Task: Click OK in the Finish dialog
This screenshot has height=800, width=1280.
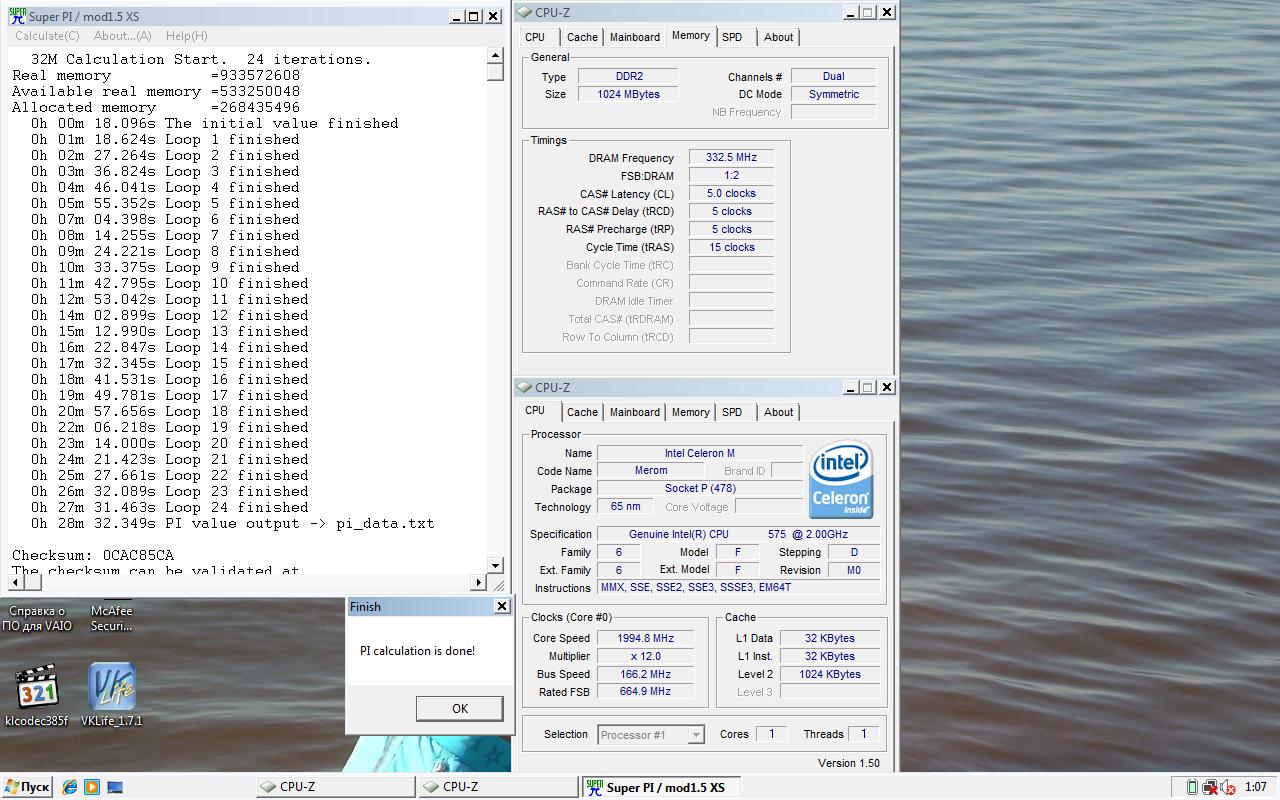Action: point(459,708)
